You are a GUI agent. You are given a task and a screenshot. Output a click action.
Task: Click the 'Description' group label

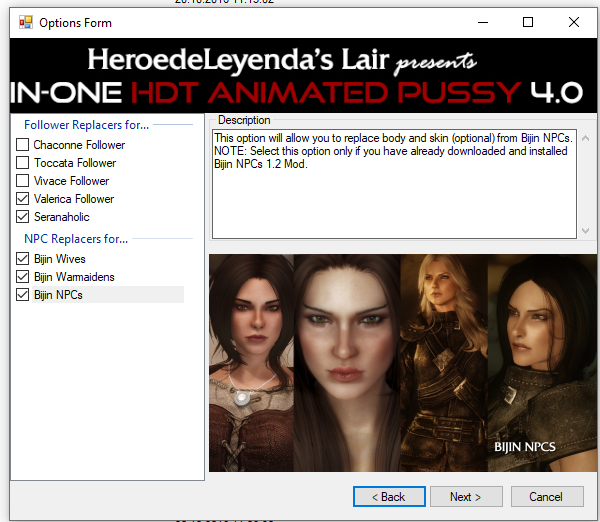tap(244, 120)
